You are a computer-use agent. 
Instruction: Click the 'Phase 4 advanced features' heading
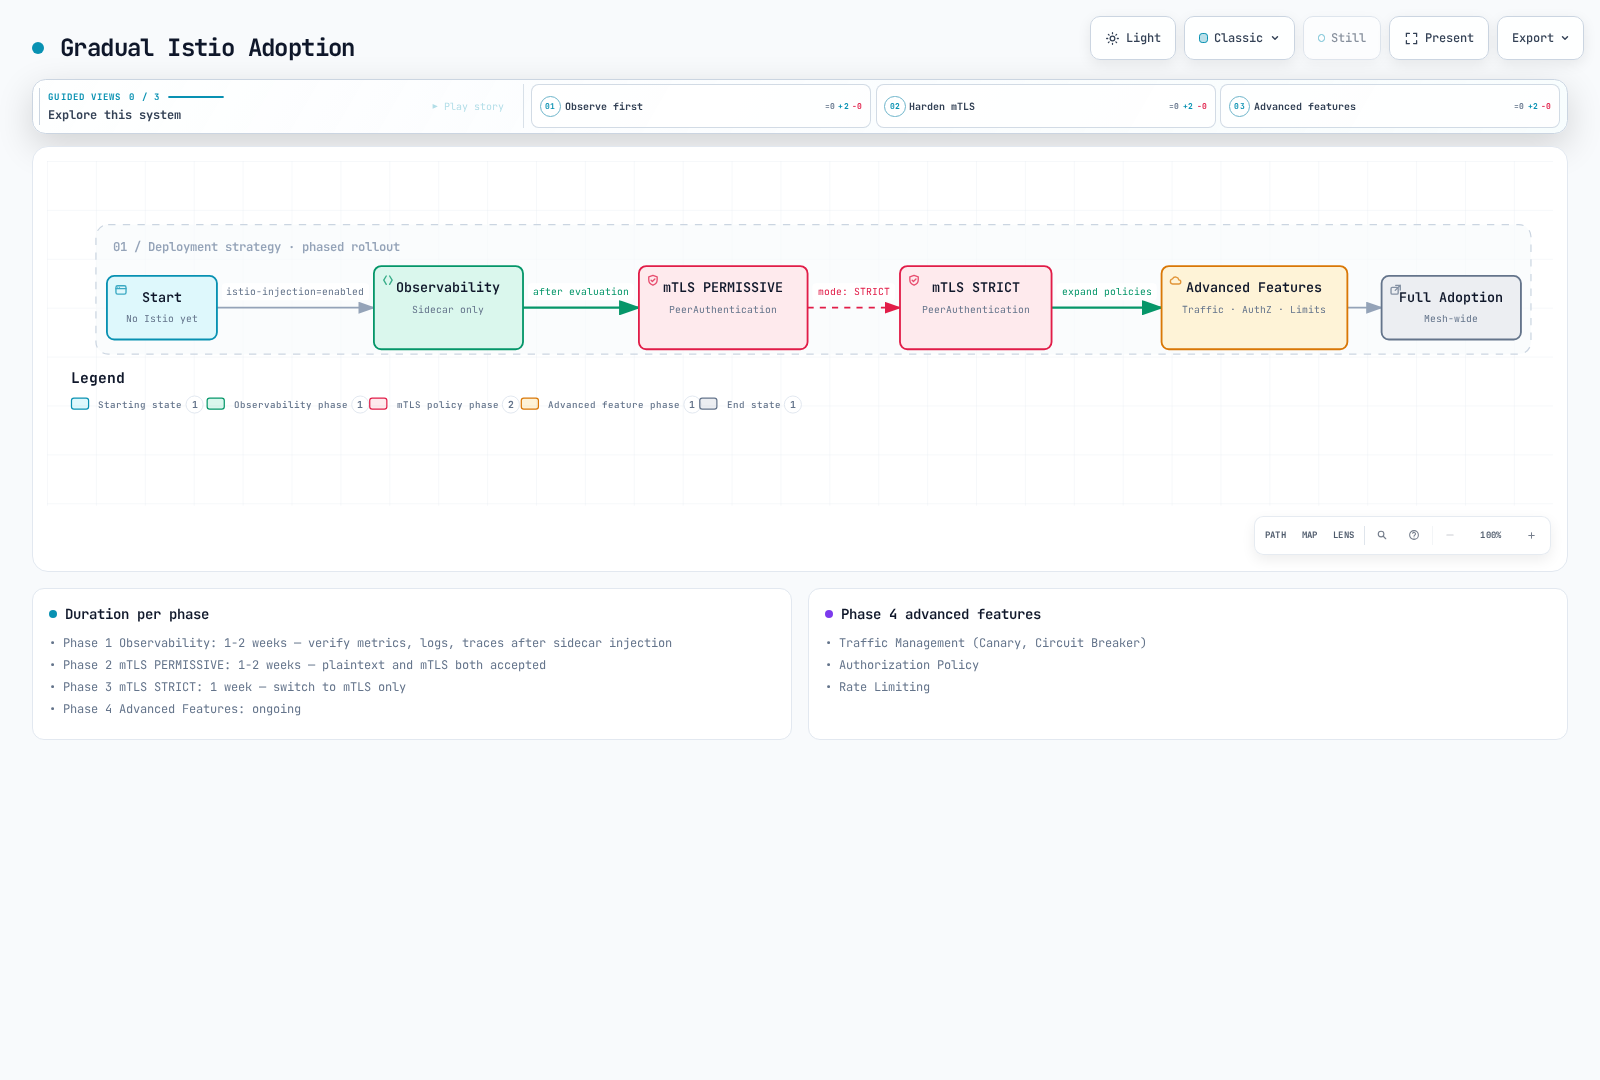click(941, 614)
